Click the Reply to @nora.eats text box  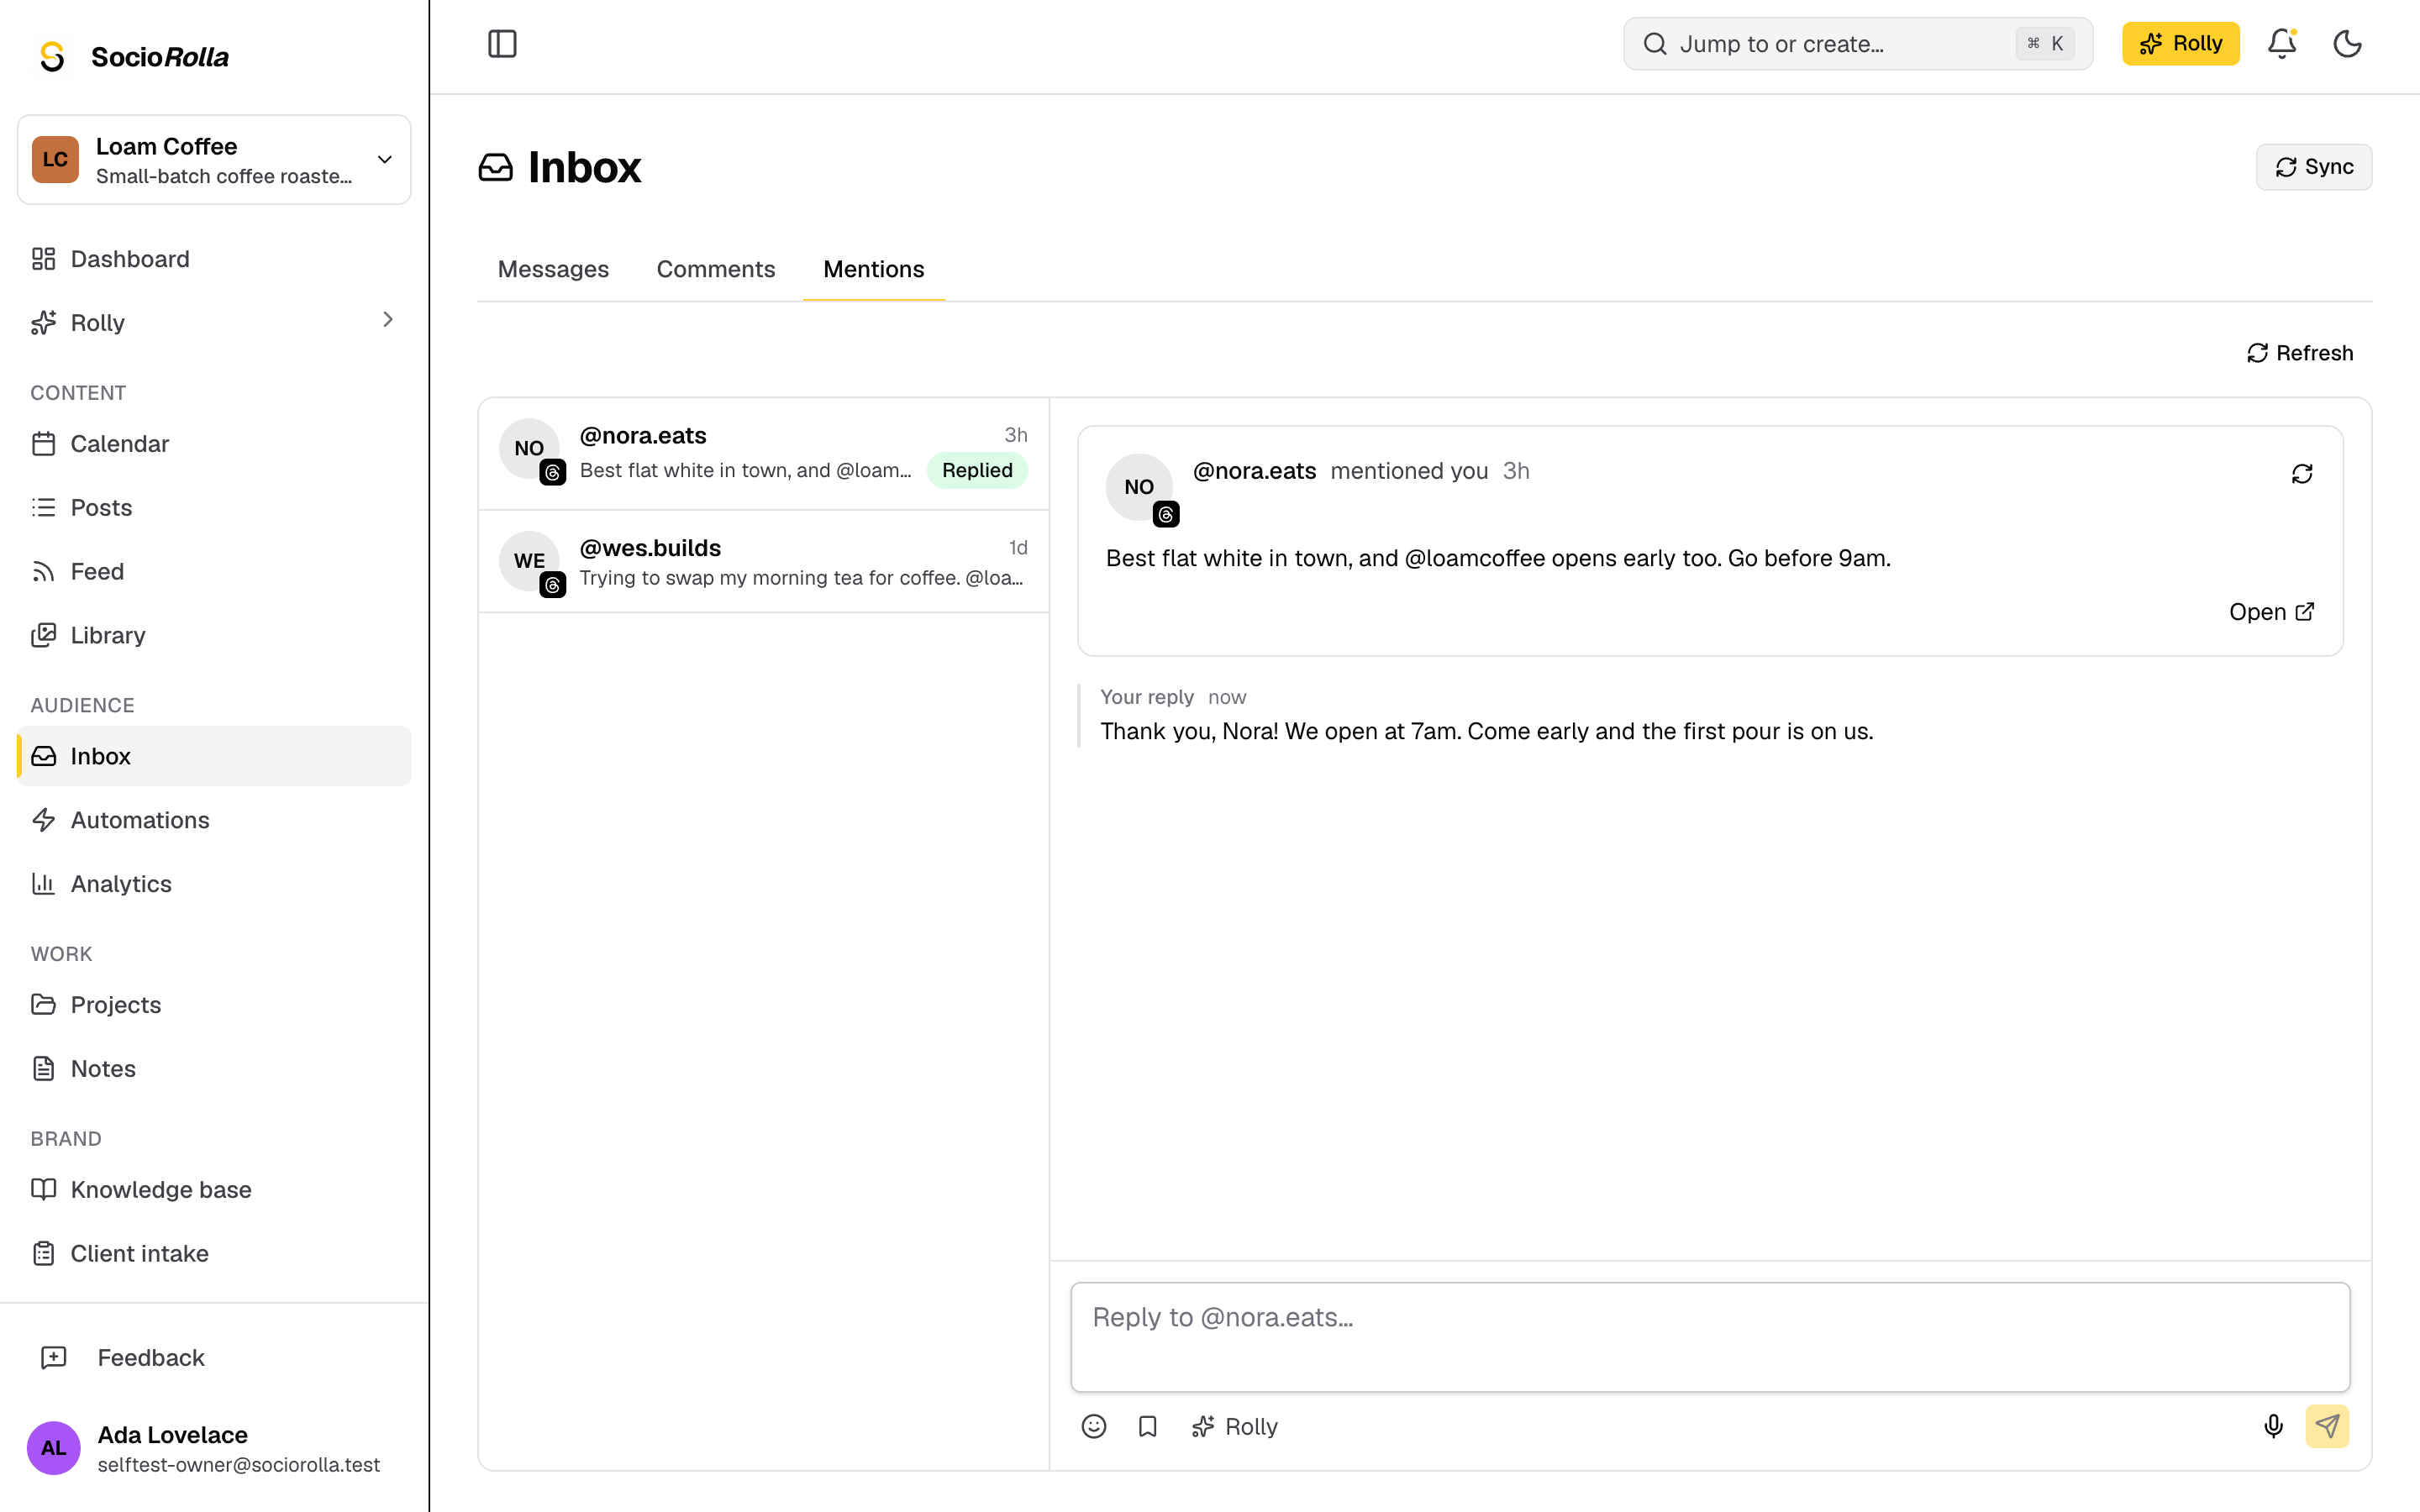point(1710,1337)
